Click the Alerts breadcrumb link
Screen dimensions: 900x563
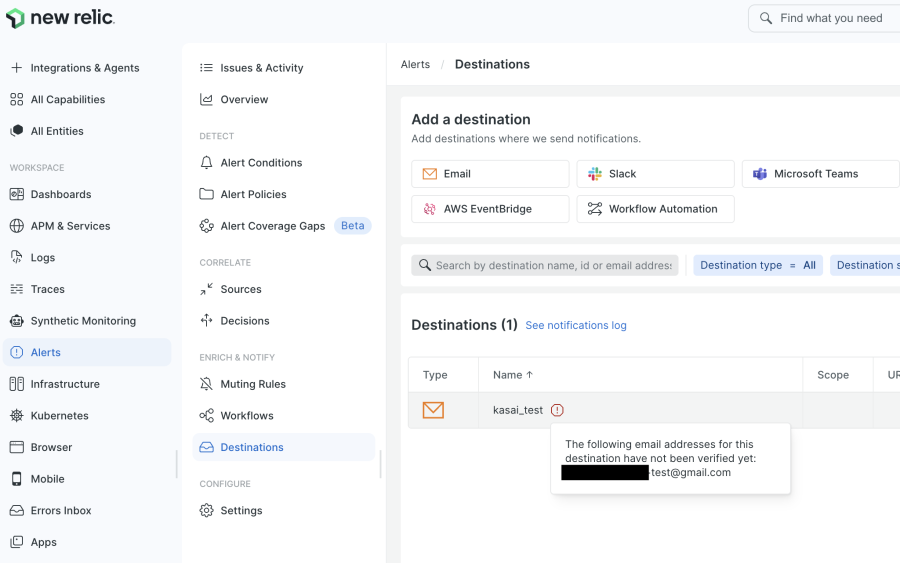(x=415, y=64)
